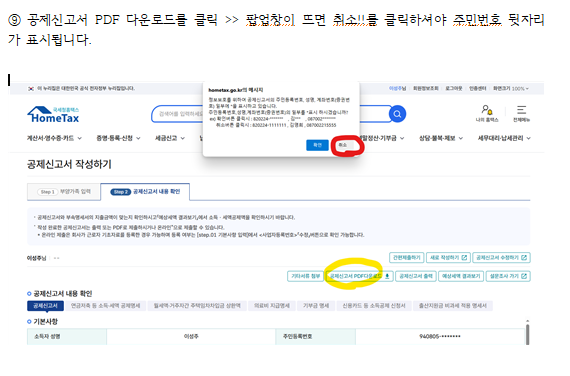Expand the 세금신고 menu

click(170, 138)
